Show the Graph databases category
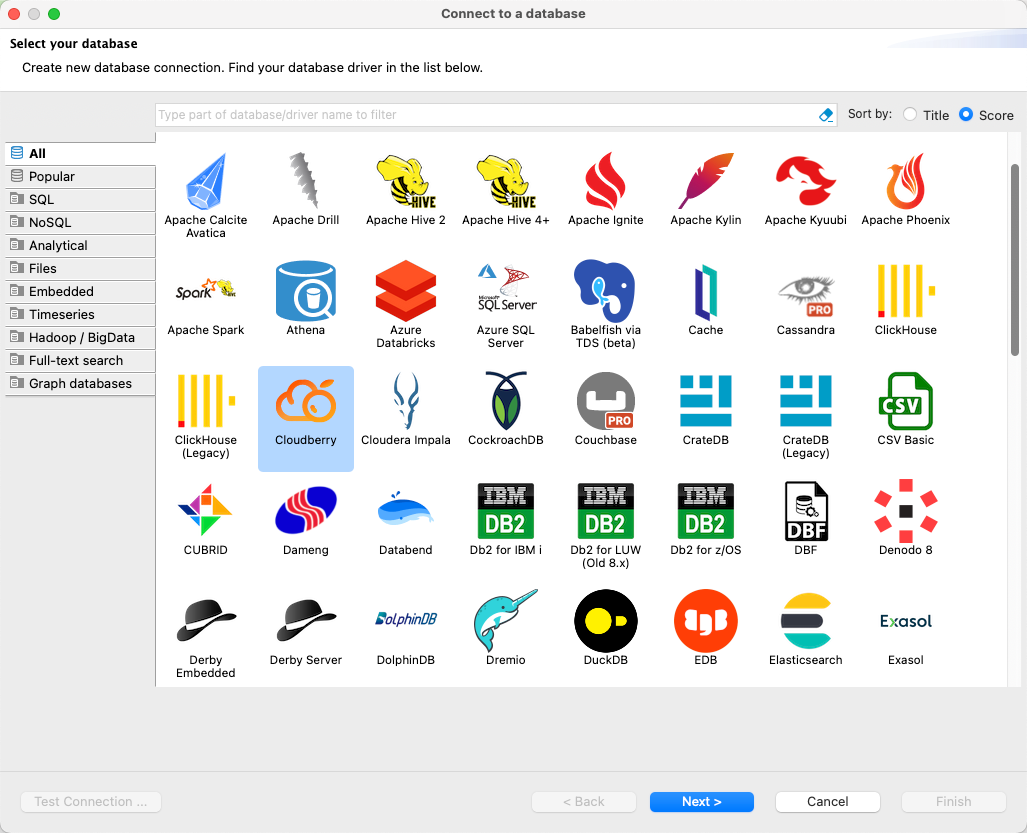Image resolution: width=1027 pixels, height=833 pixels. pos(80,384)
